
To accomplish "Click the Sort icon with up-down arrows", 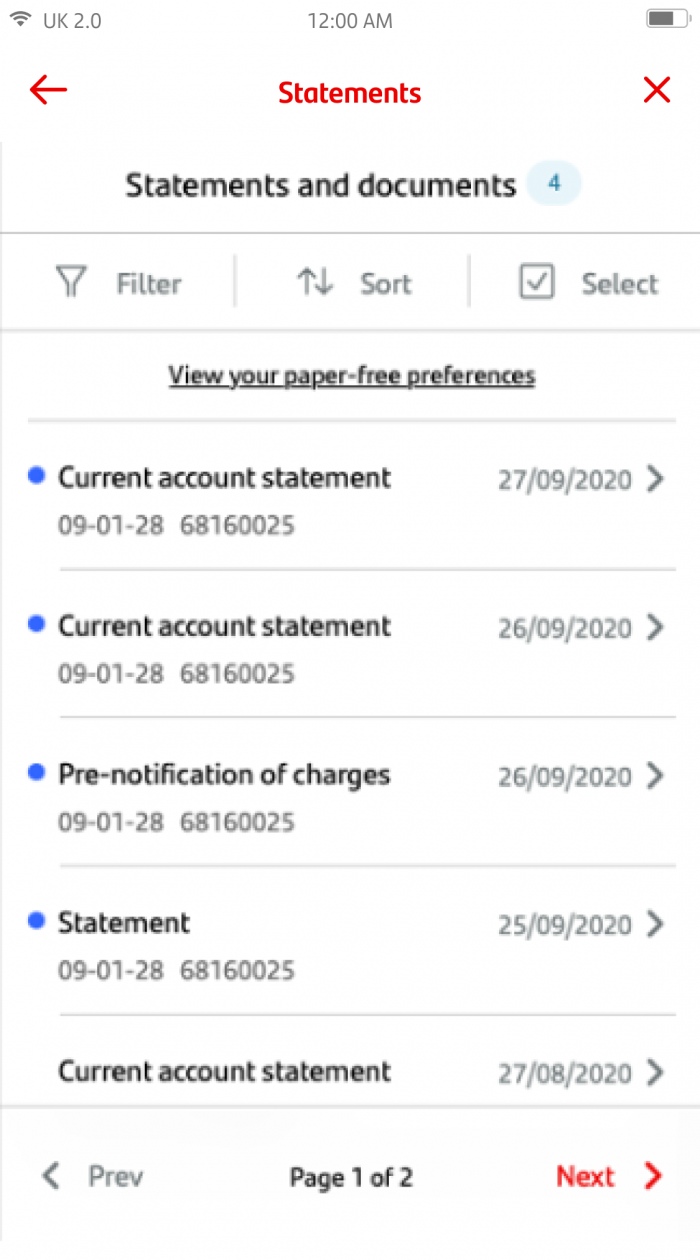I will (314, 282).
